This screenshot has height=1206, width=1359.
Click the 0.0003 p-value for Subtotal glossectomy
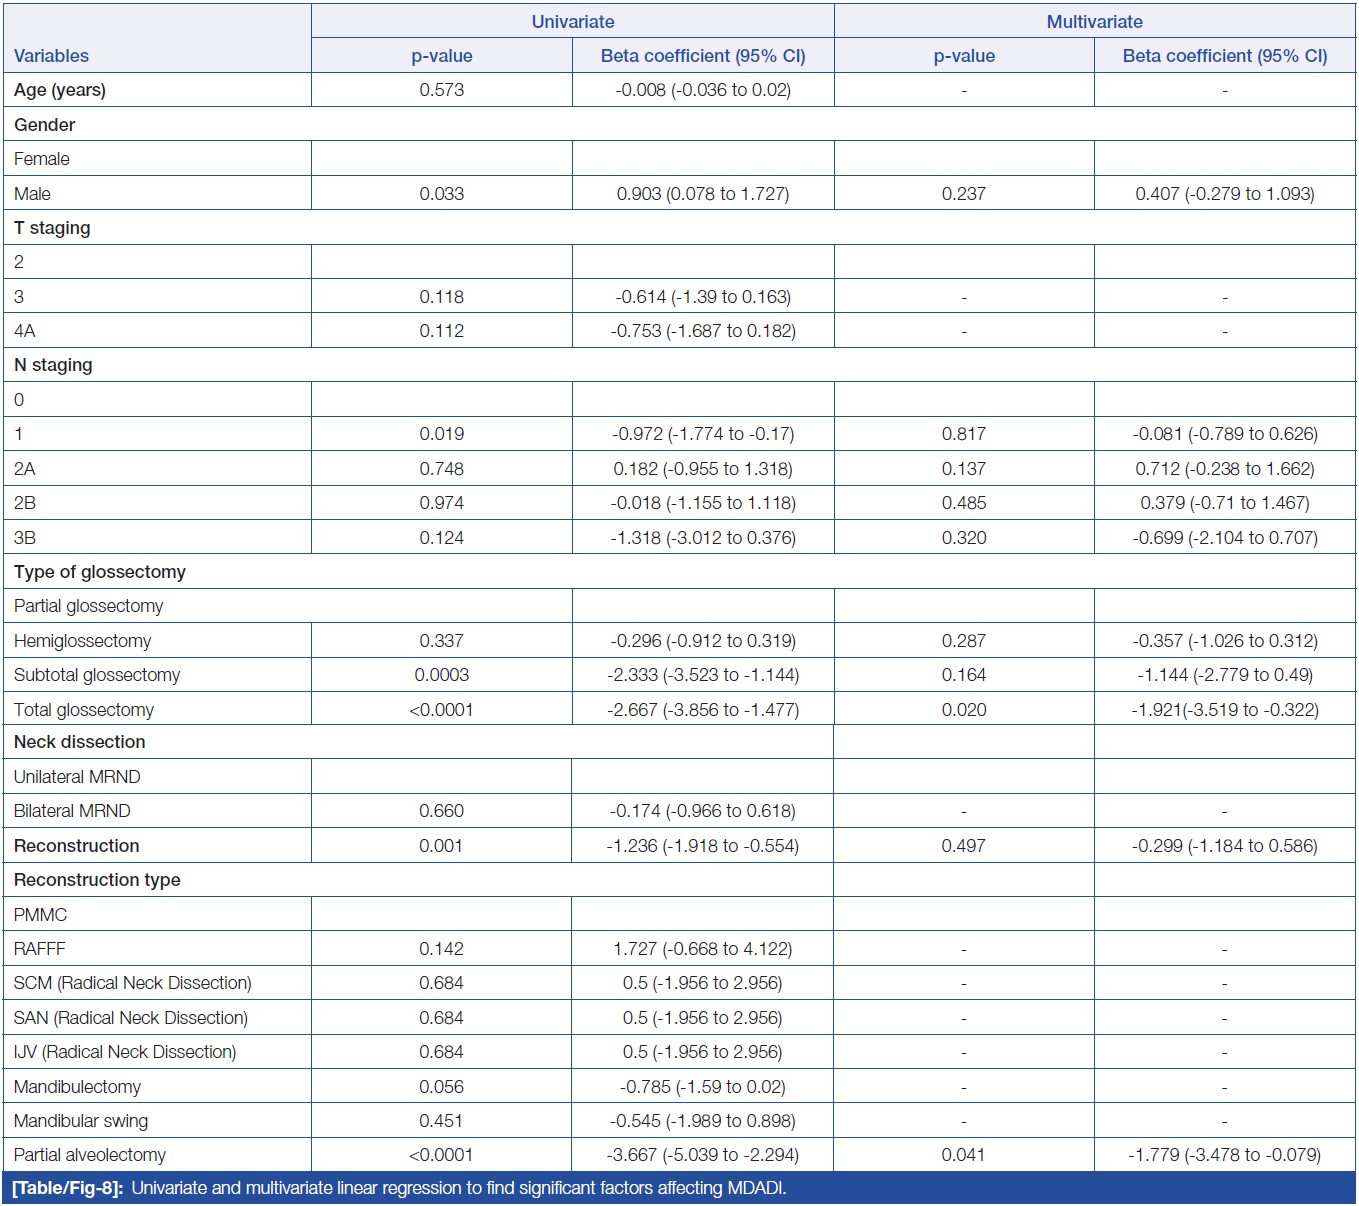coord(441,675)
